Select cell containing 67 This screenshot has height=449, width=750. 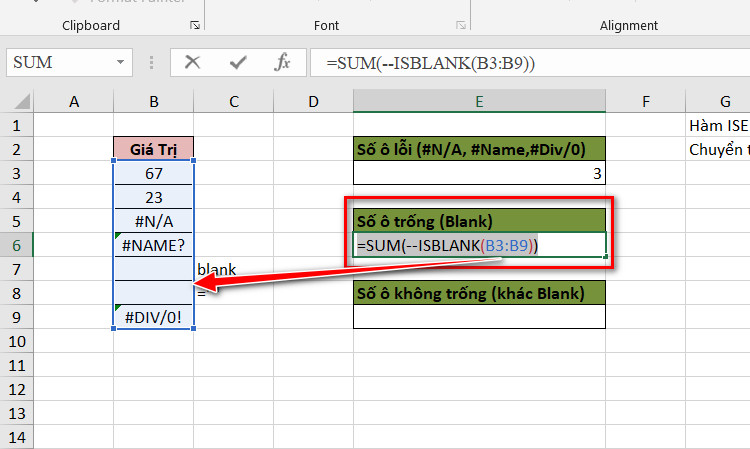tap(154, 173)
